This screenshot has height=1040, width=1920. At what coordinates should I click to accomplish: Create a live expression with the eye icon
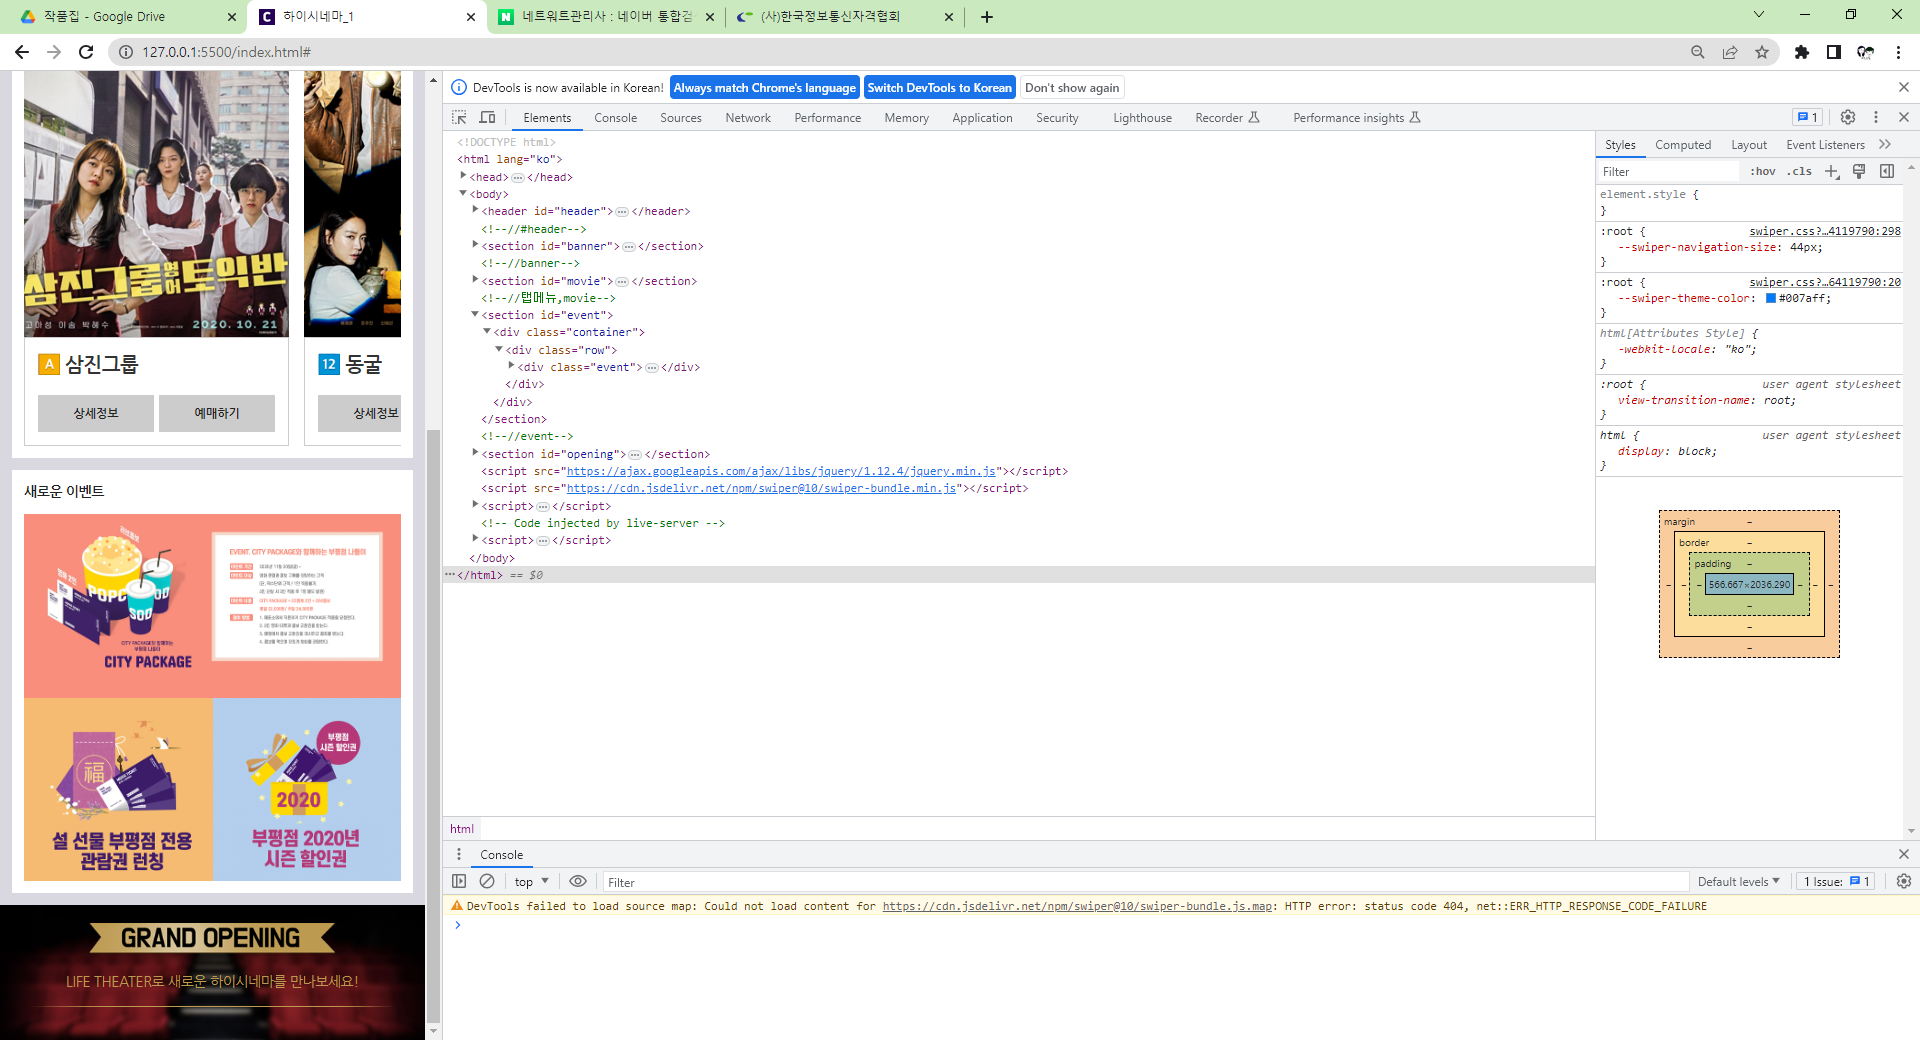click(x=578, y=881)
